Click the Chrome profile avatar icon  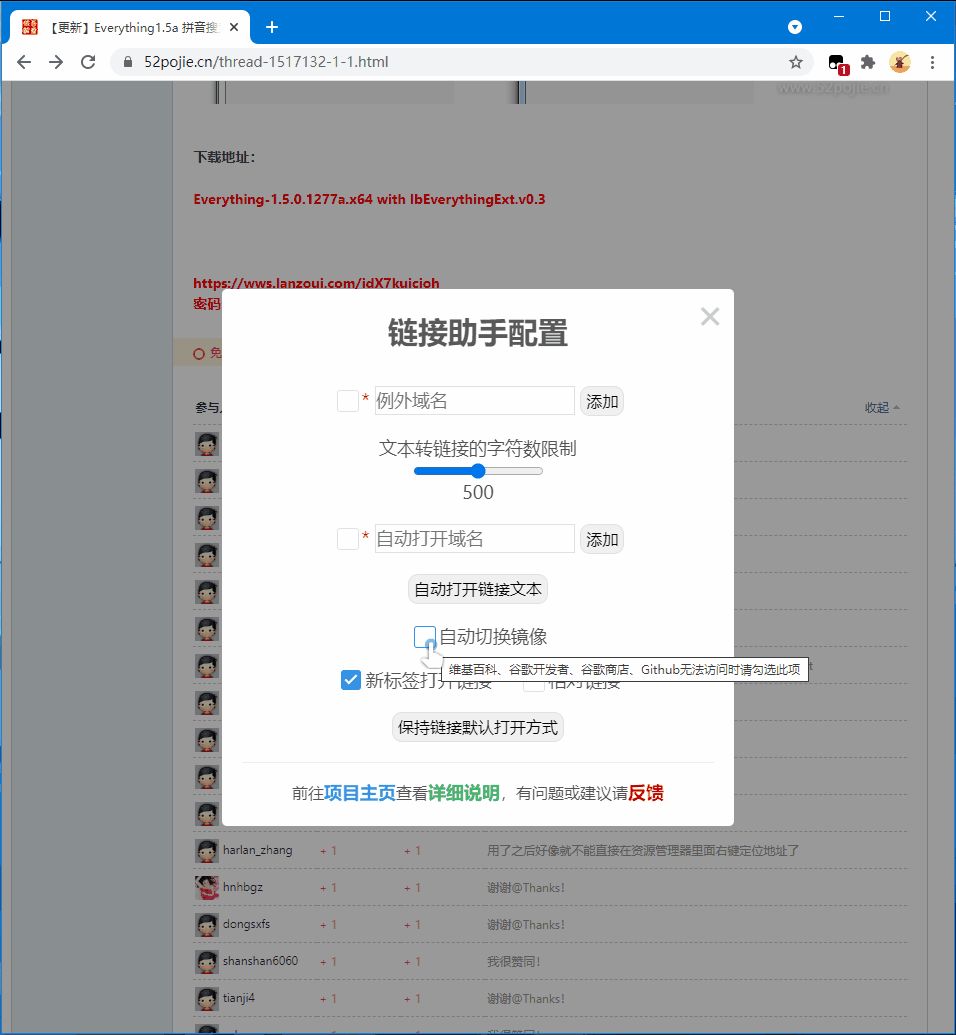[900, 62]
